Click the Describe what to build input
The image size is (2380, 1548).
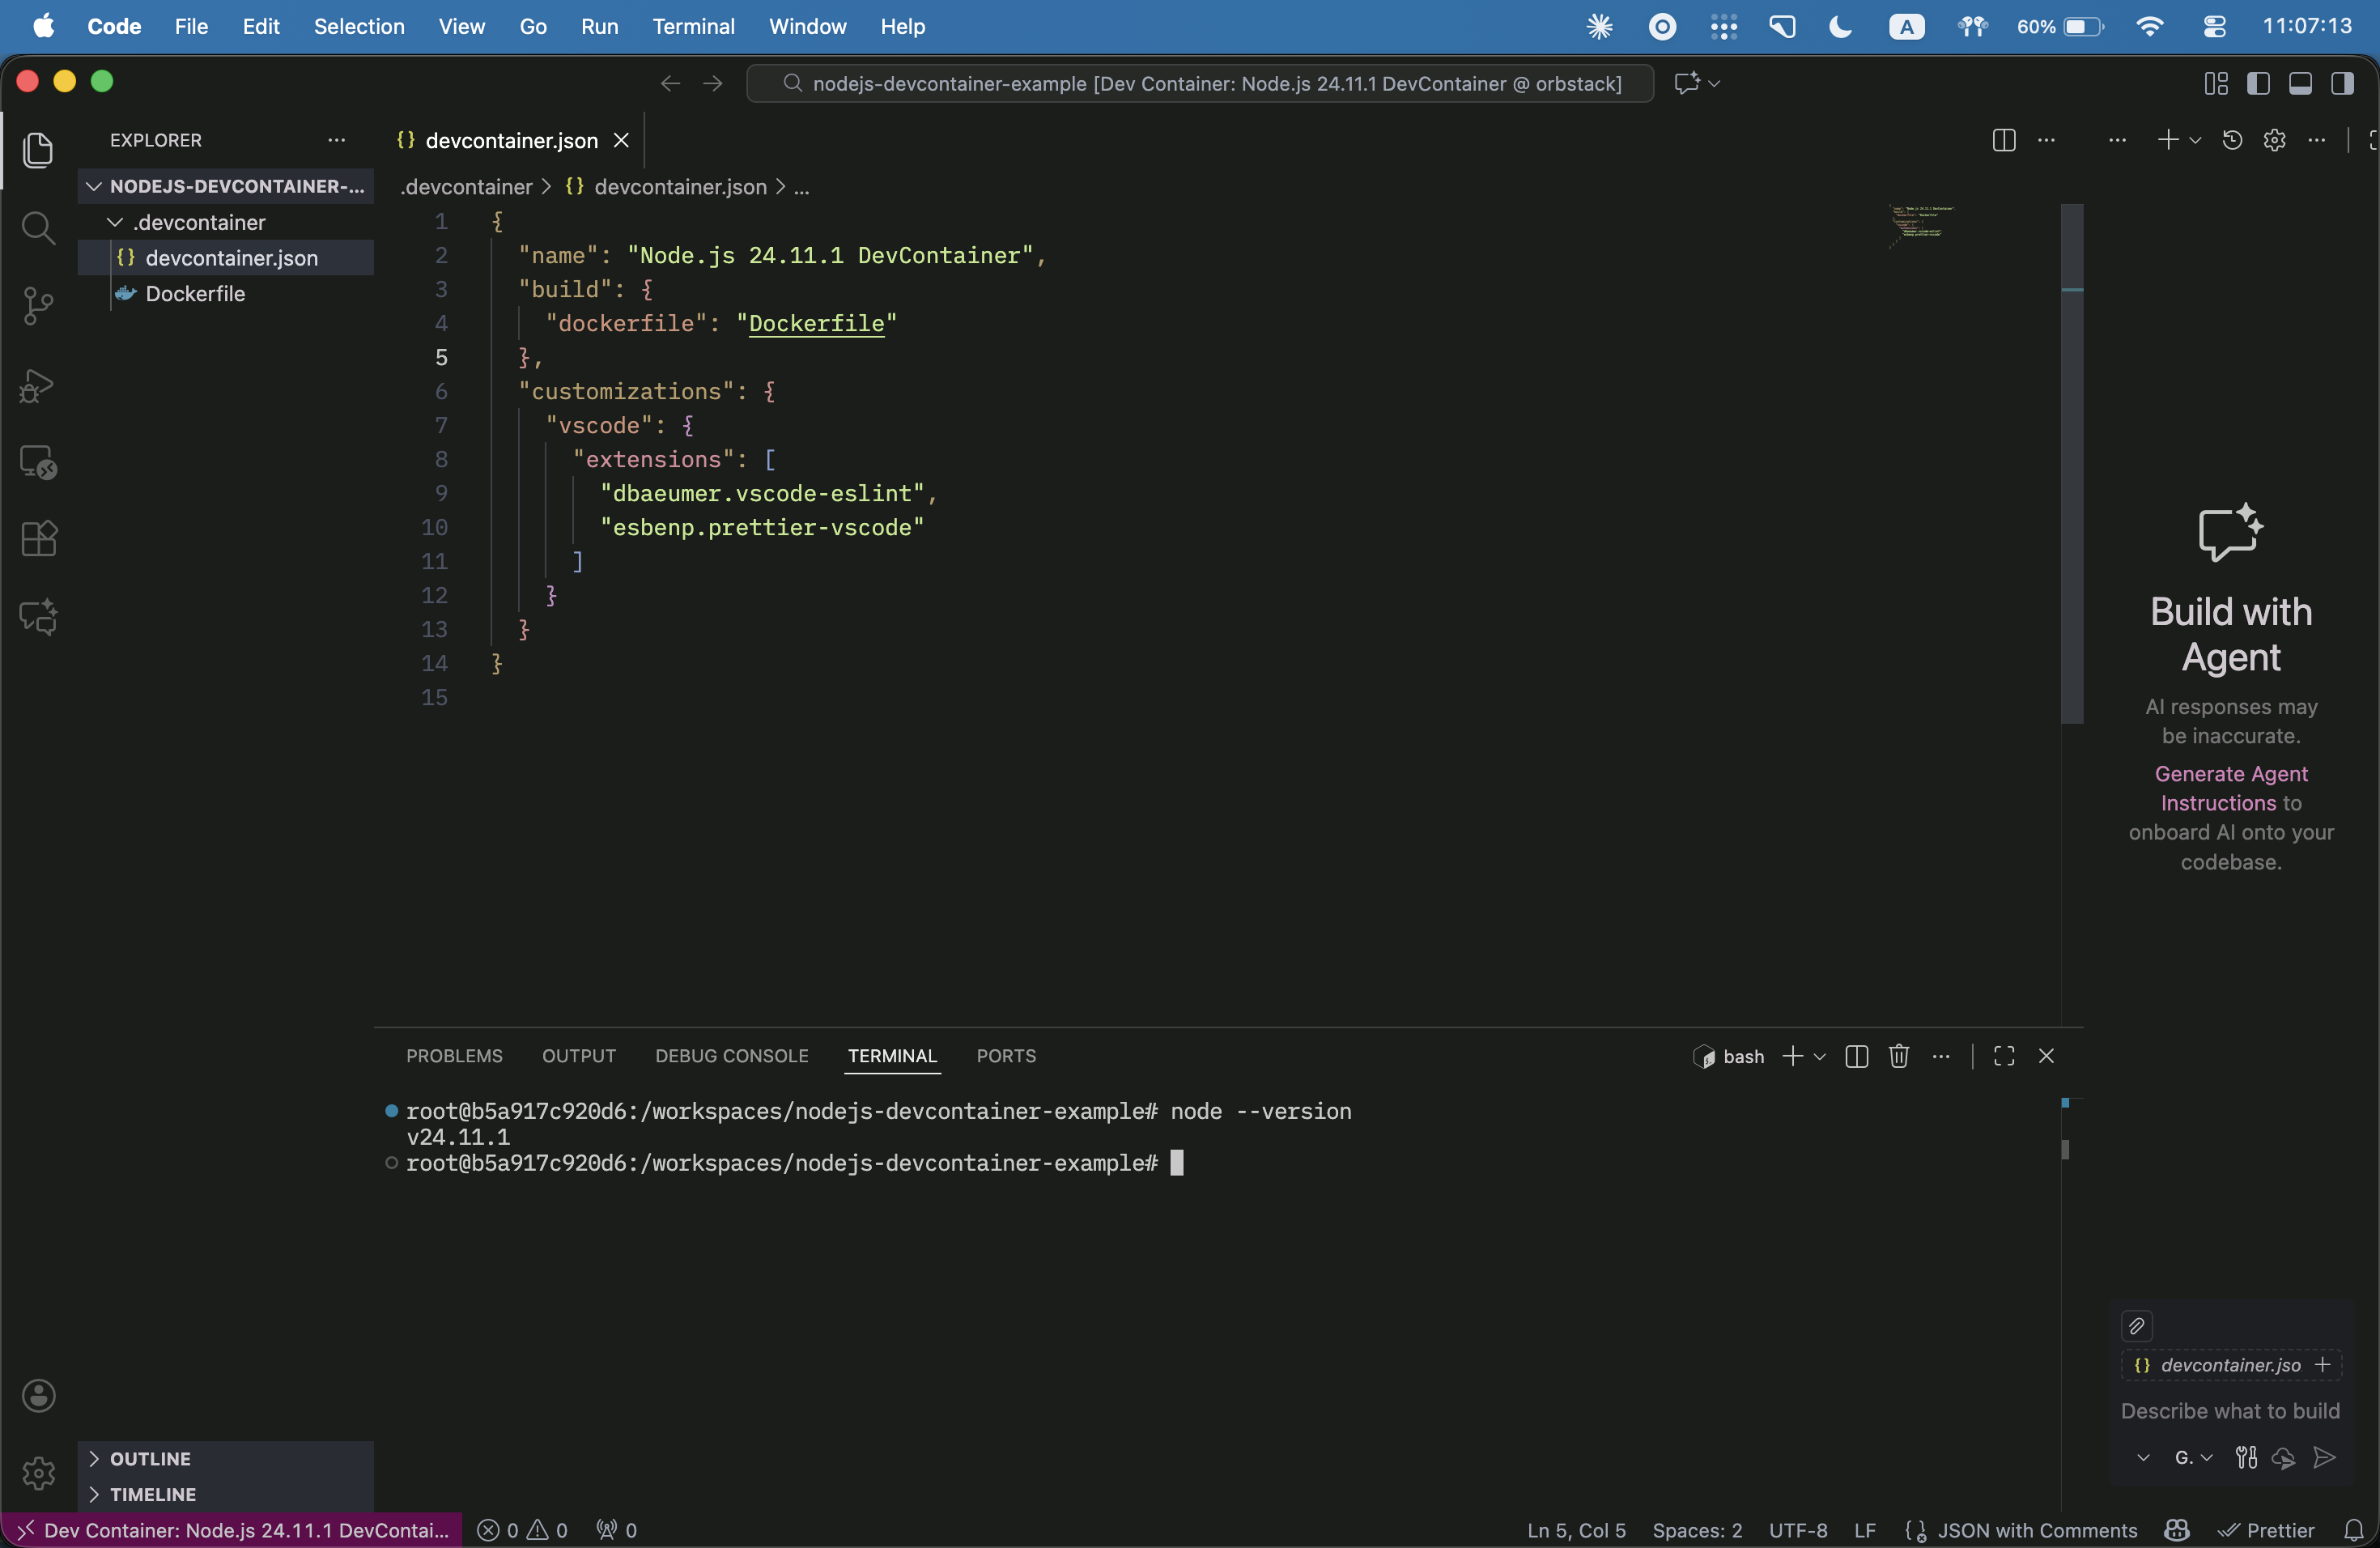[x=2229, y=1411]
